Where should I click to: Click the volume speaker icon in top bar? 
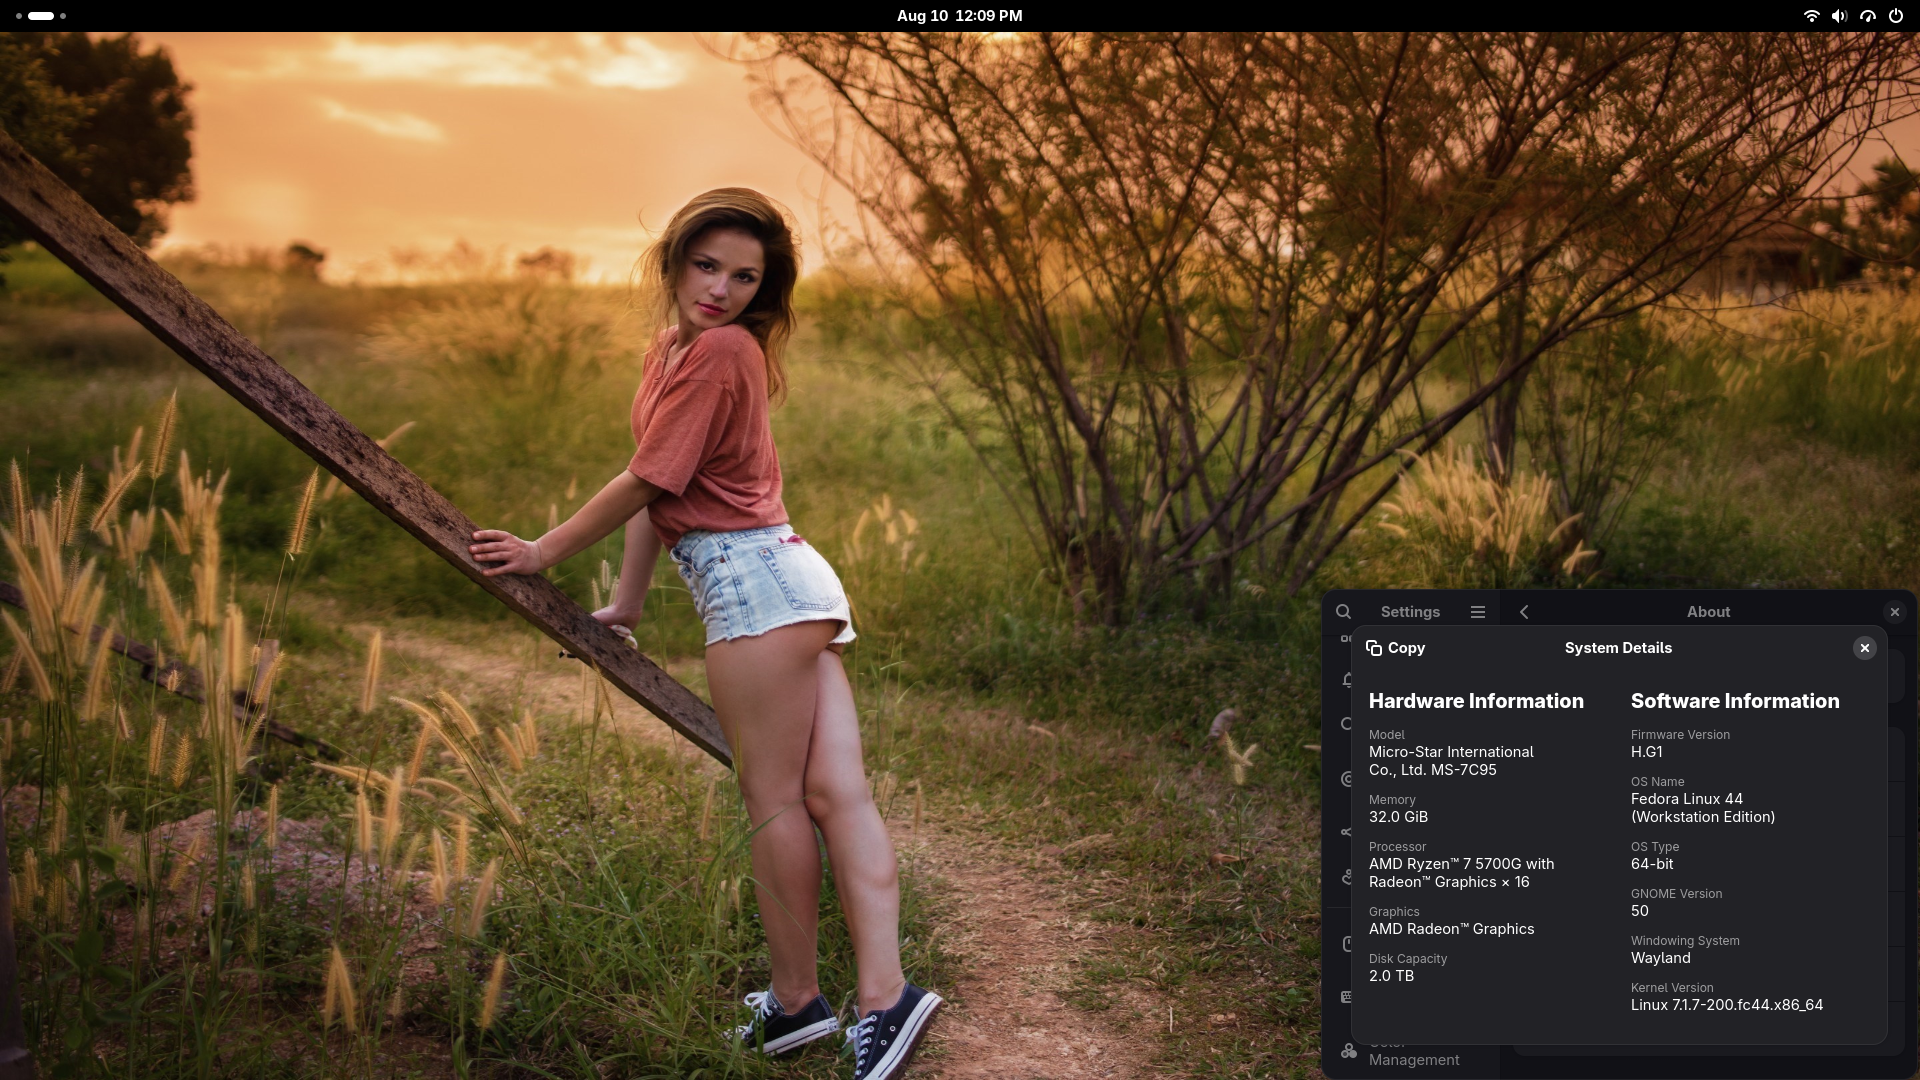coord(1839,16)
